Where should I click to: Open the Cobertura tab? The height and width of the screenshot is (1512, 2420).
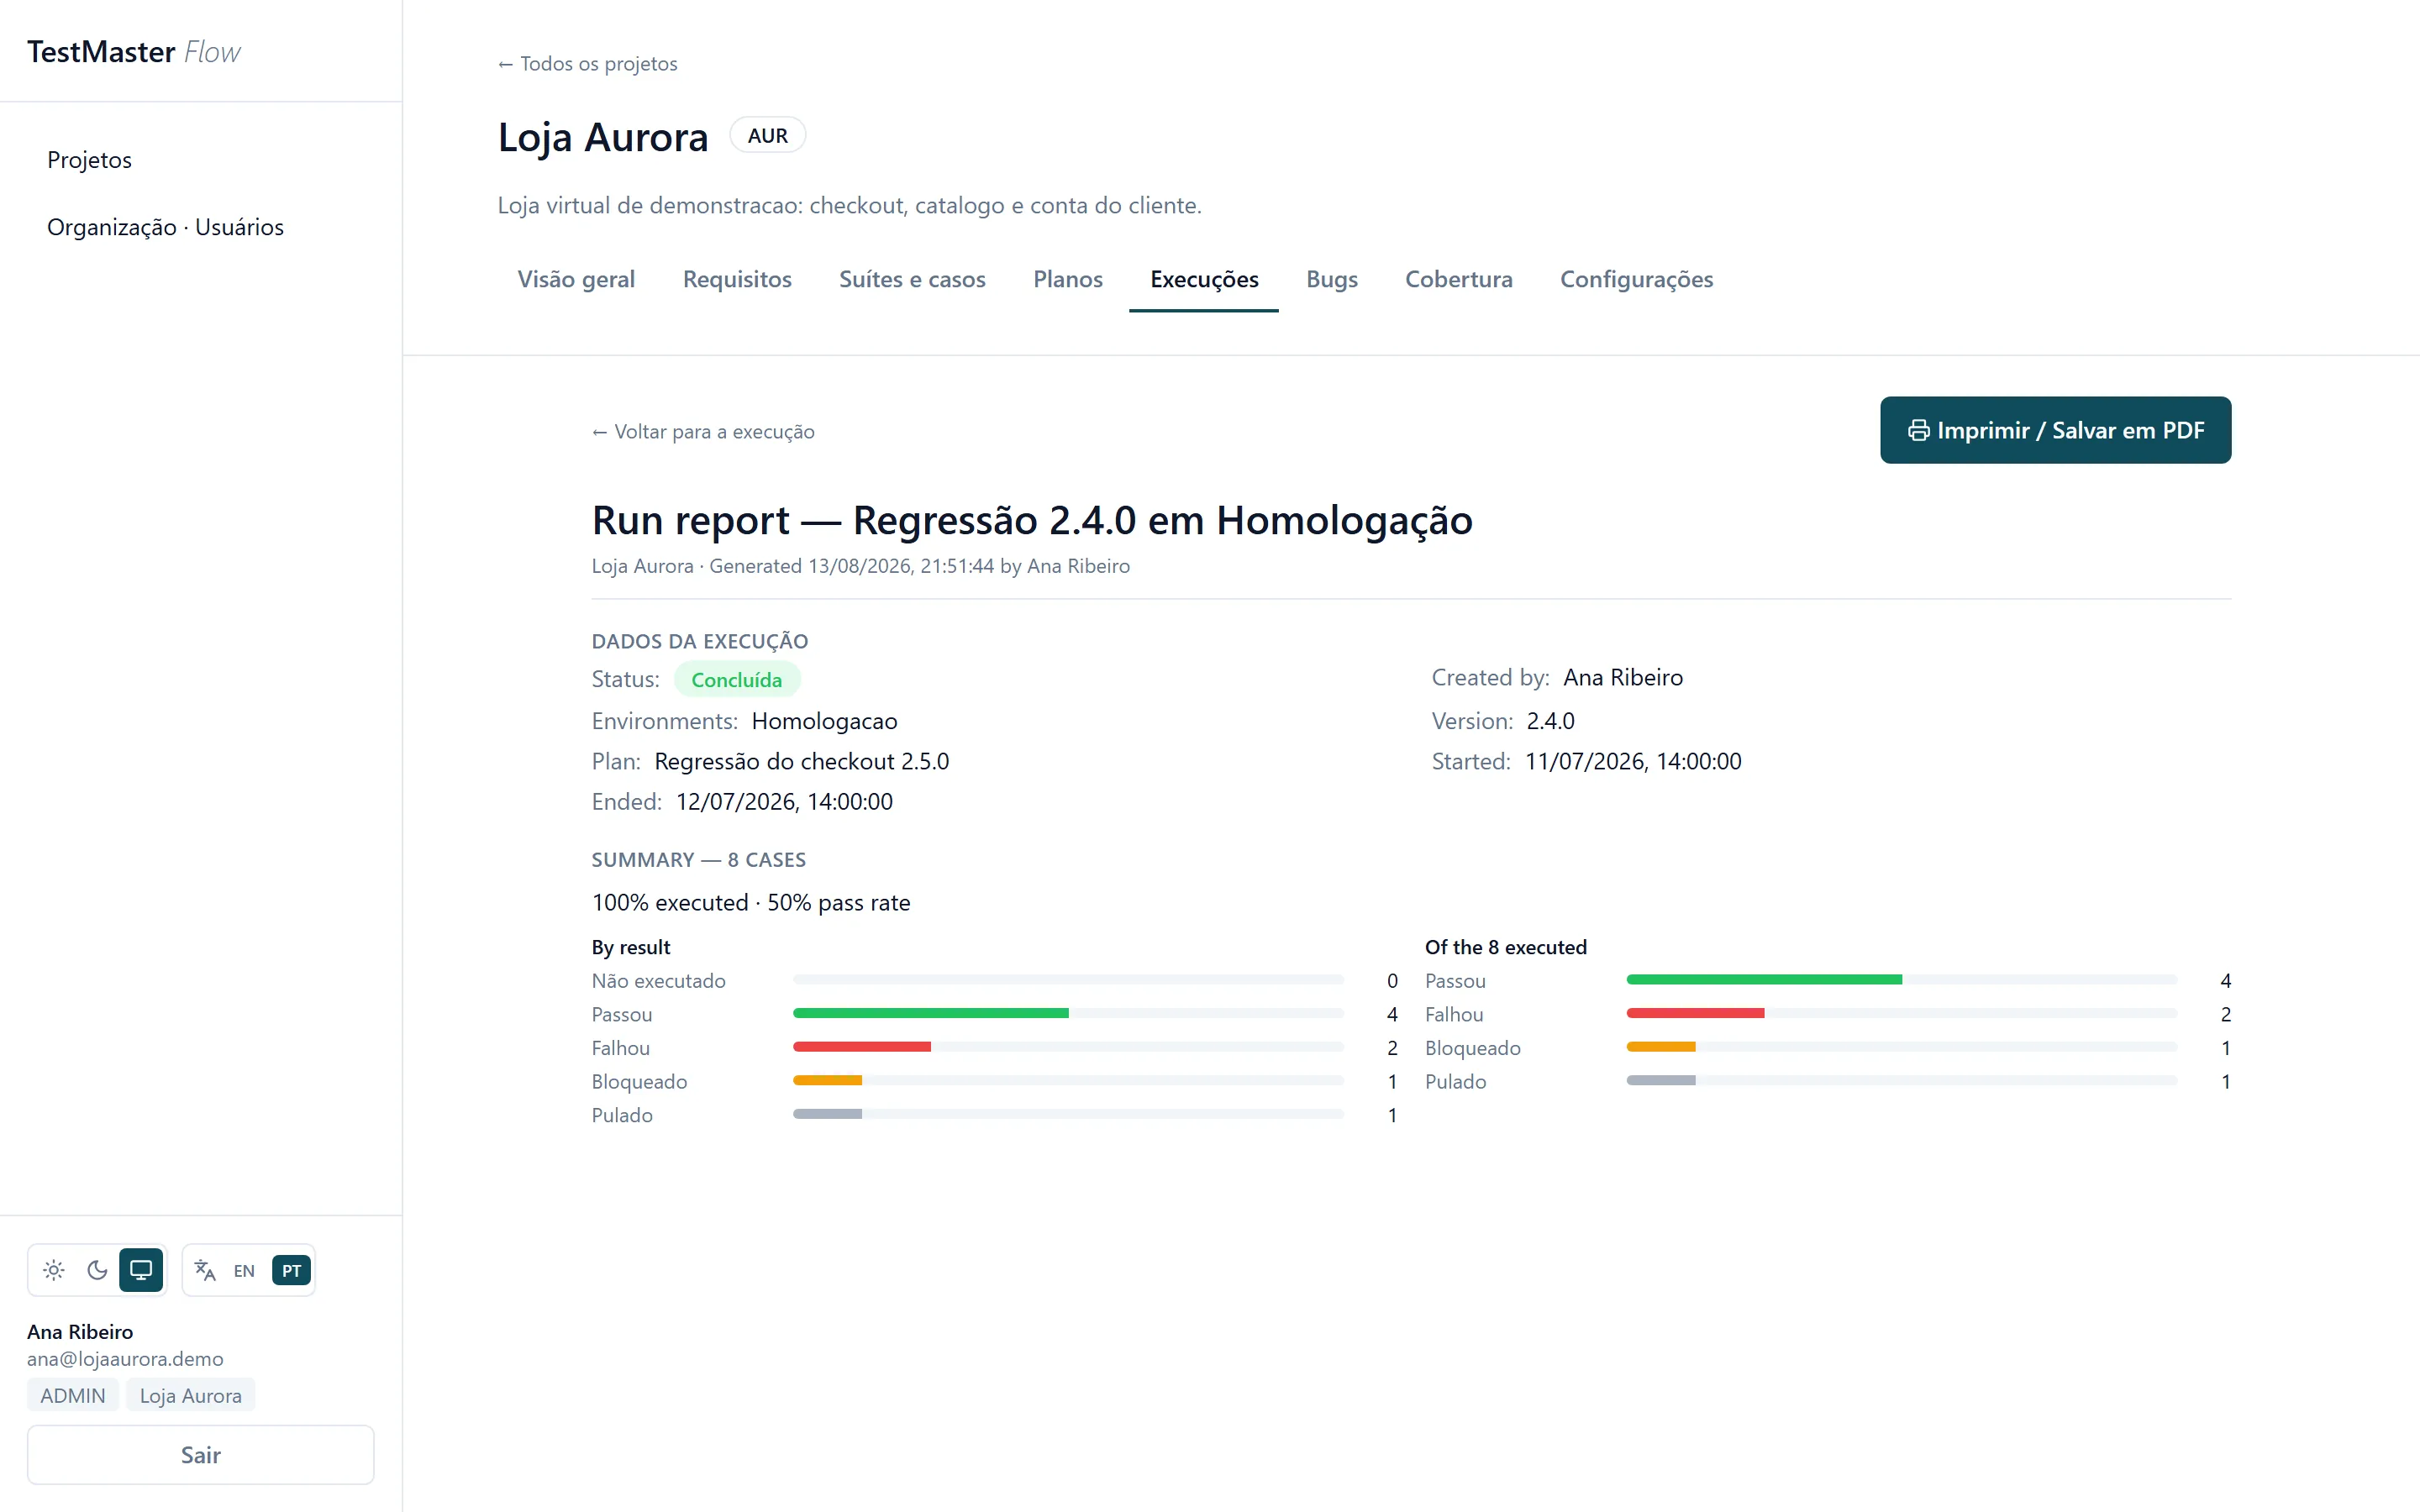click(1458, 279)
